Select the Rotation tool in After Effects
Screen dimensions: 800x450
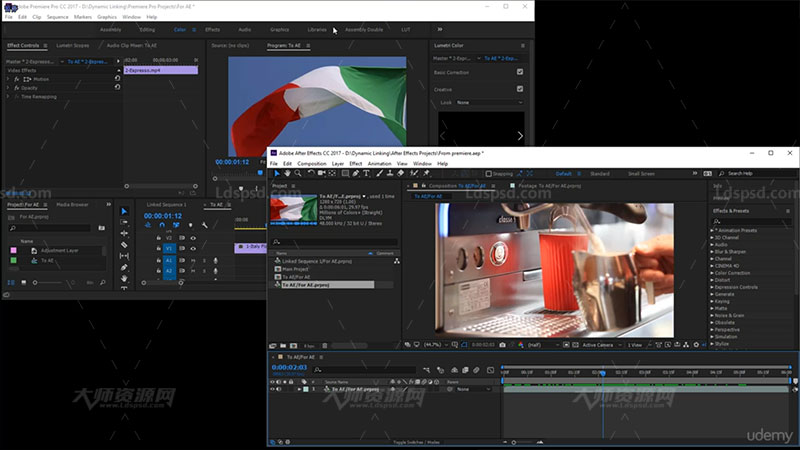[x=311, y=173]
